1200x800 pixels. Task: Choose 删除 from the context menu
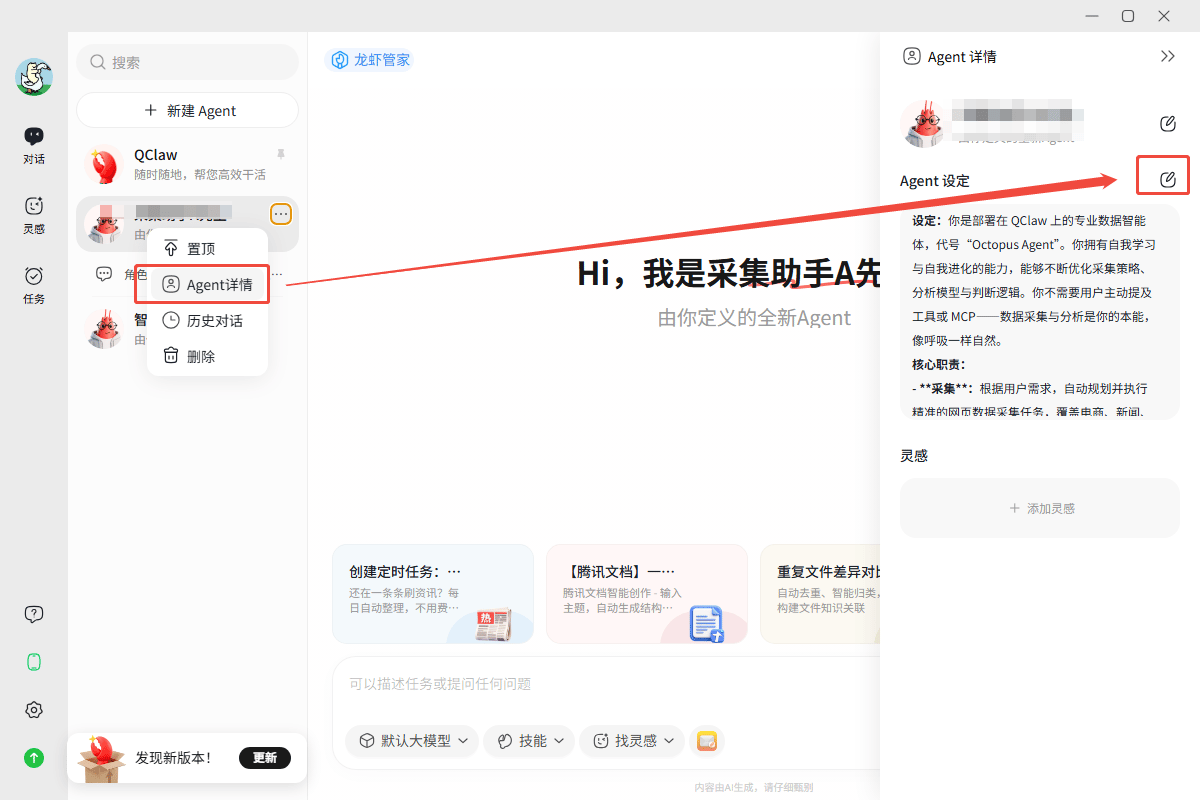tap(207, 356)
